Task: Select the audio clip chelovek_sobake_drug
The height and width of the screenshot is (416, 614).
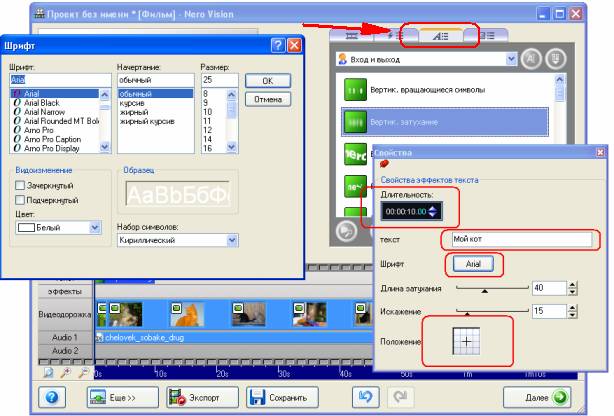Action: [x=234, y=338]
